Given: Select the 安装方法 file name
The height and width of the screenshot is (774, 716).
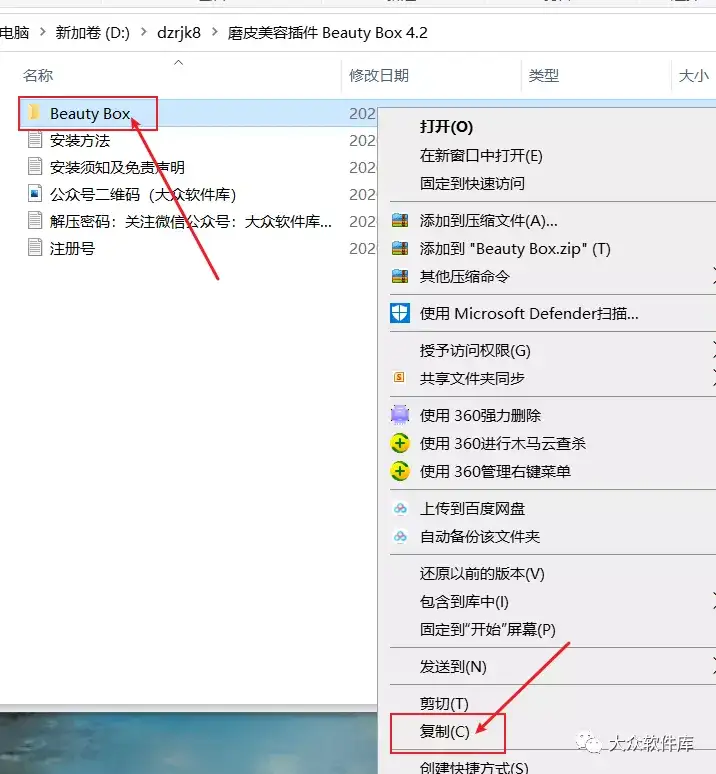Looking at the screenshot, I should pyautogui.click(x=80, y=141).
